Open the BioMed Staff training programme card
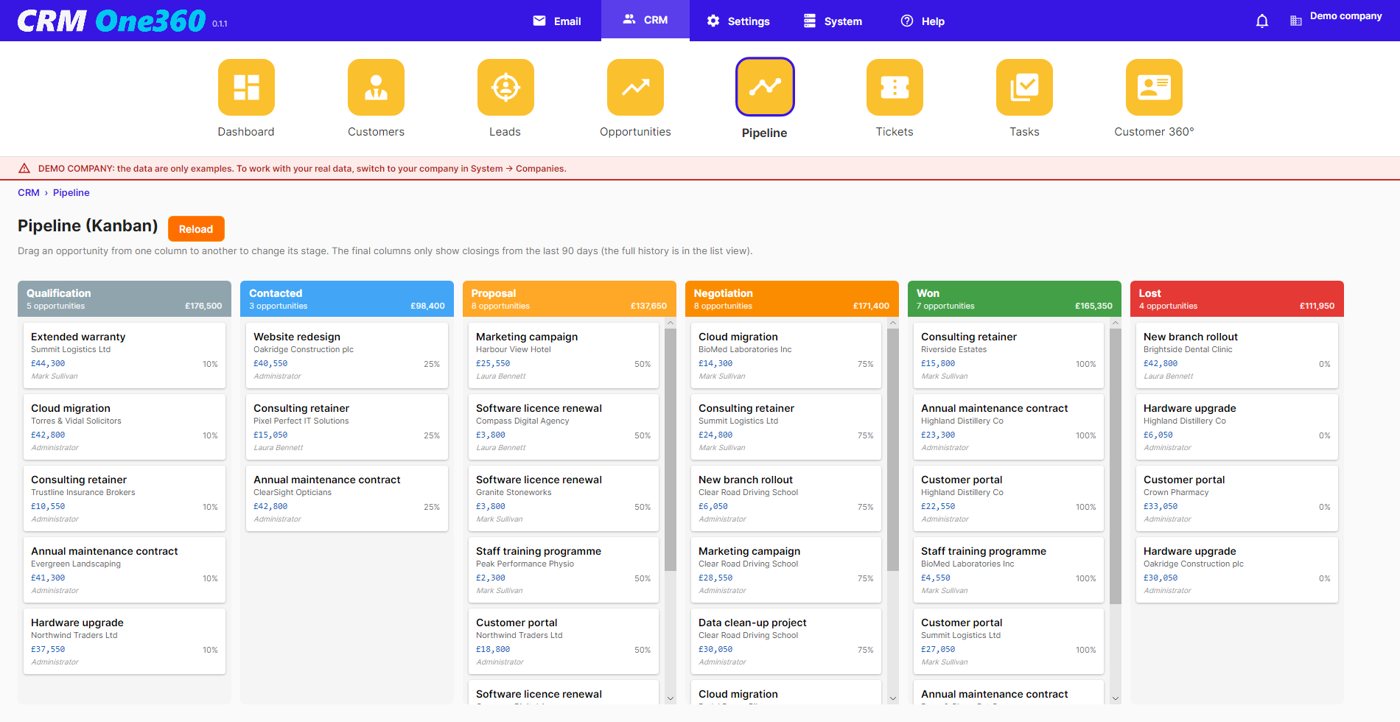 tap(1009, 570)
